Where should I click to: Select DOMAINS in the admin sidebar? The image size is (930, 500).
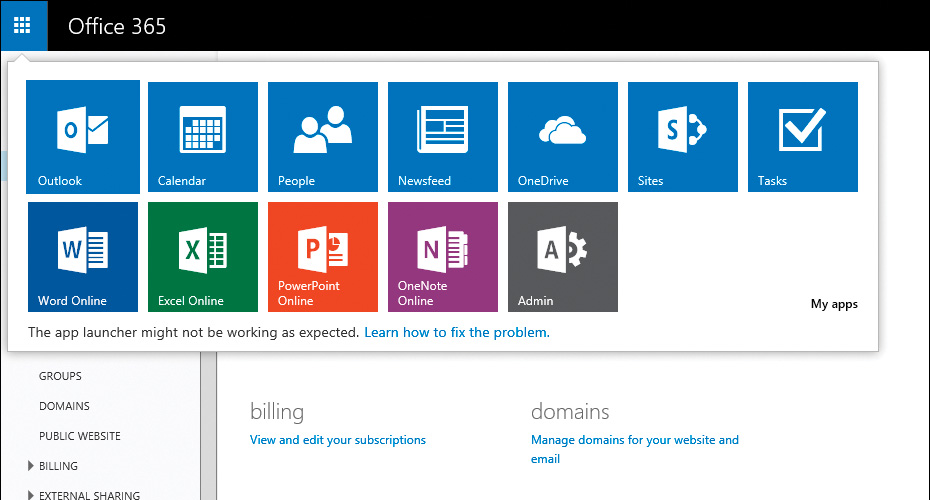tap(64, 406)
